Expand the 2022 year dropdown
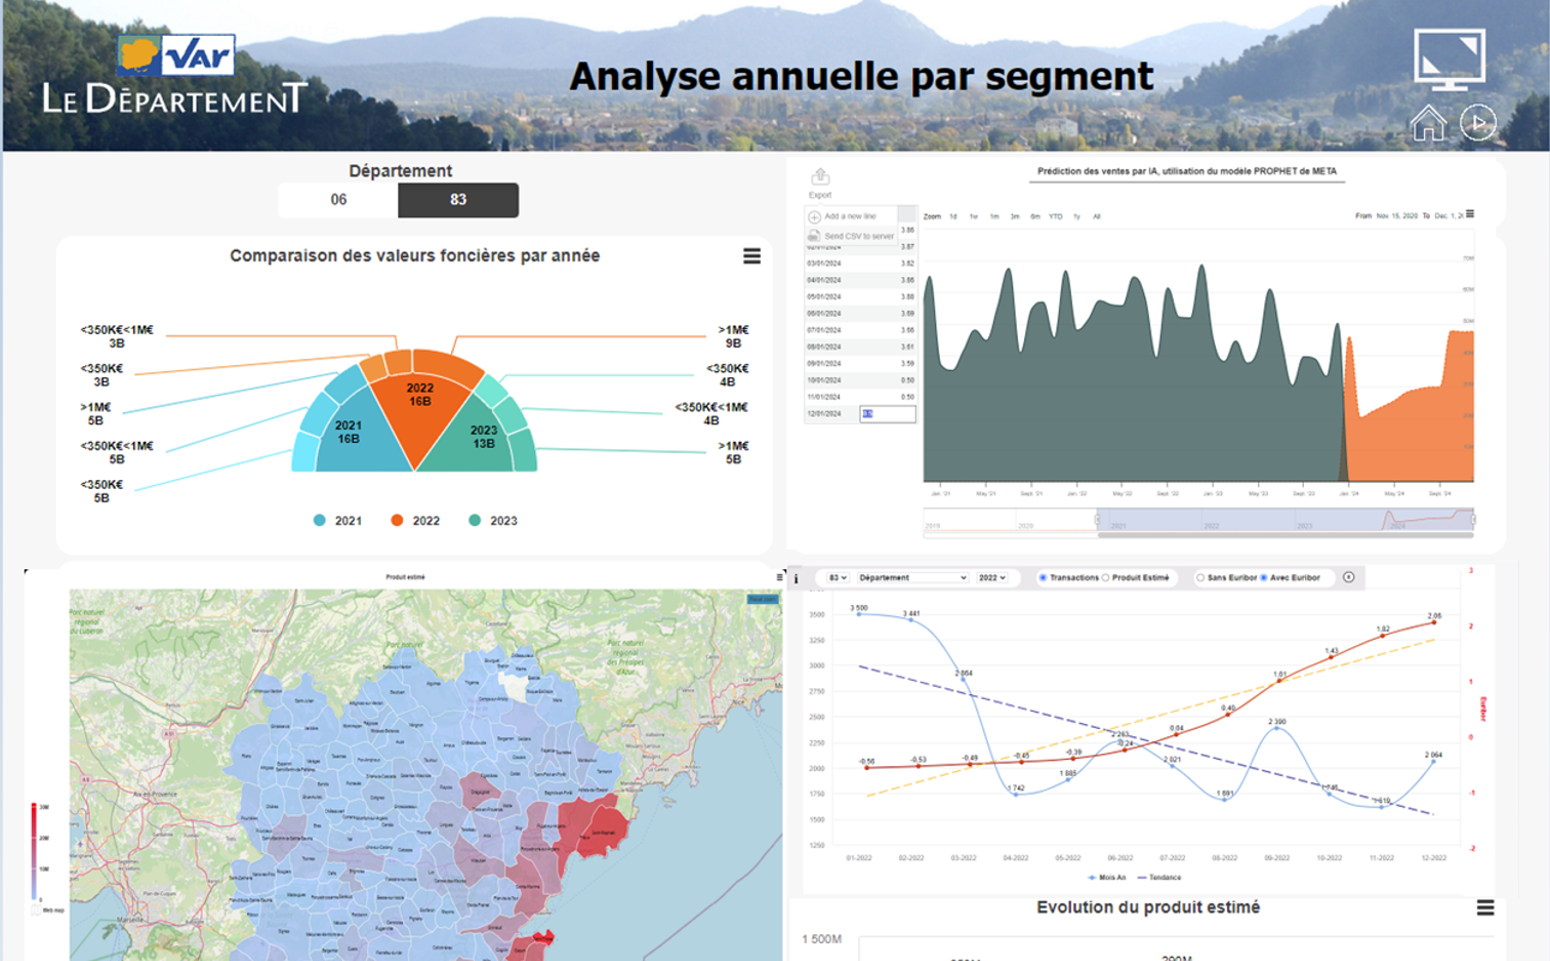 (992, 578)
